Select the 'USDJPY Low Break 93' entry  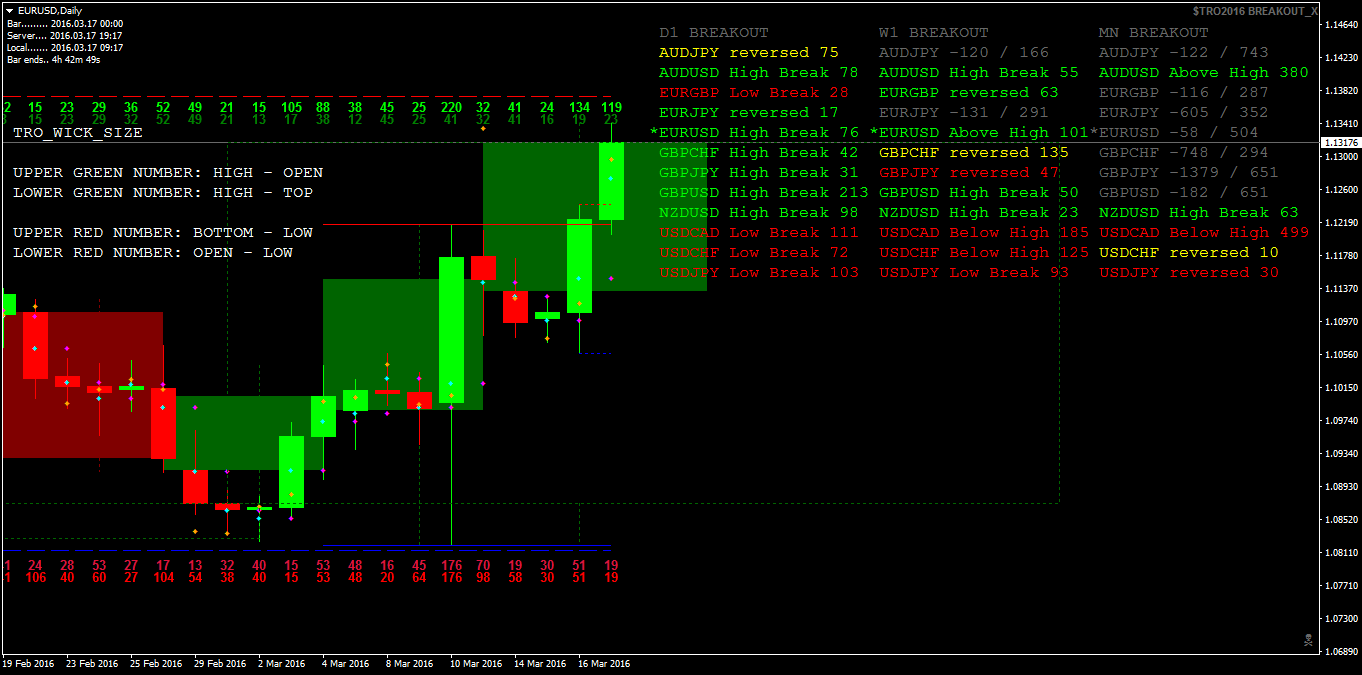[x=974, y=273]
